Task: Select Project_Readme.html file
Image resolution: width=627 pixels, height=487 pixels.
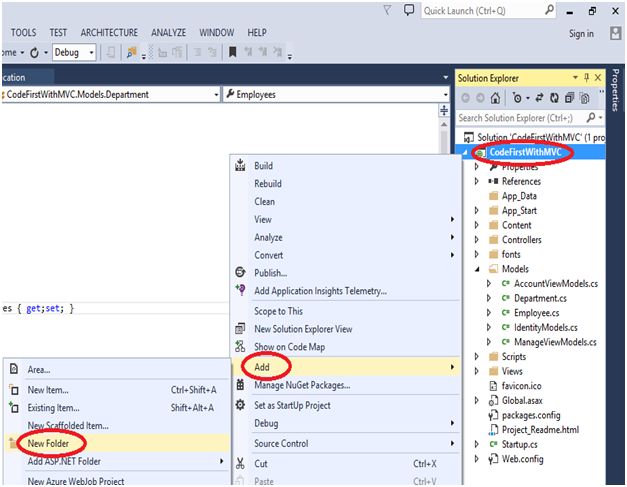Action: coord(540,429)
